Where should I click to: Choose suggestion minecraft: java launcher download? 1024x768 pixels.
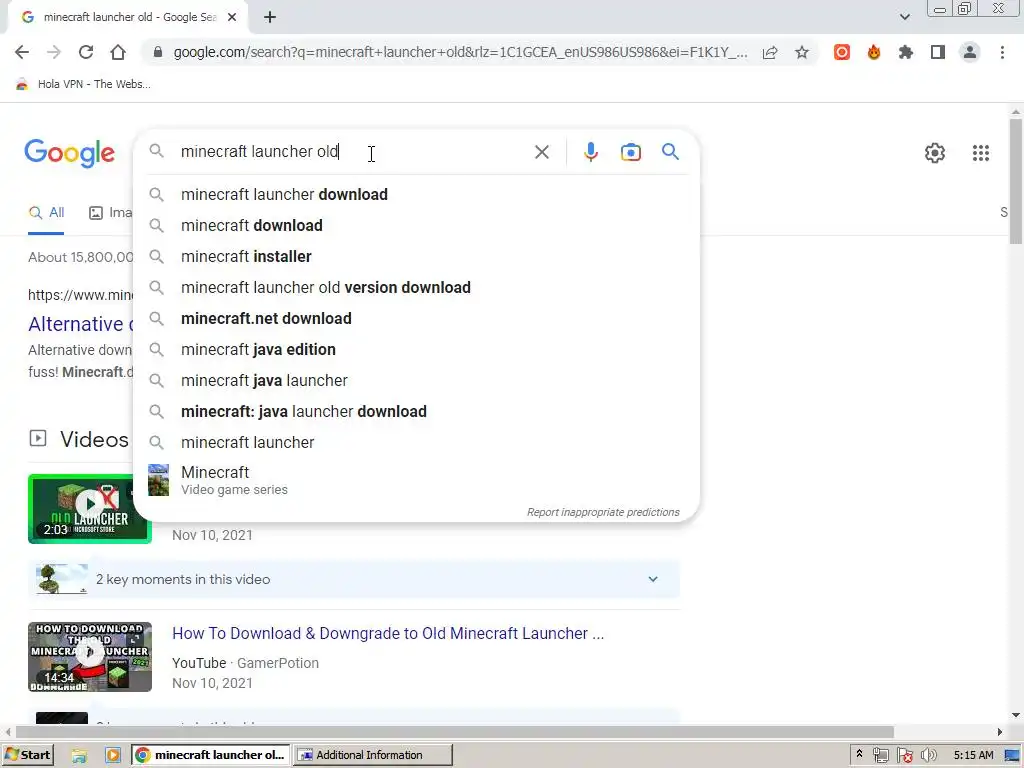[x=416, y=411]
